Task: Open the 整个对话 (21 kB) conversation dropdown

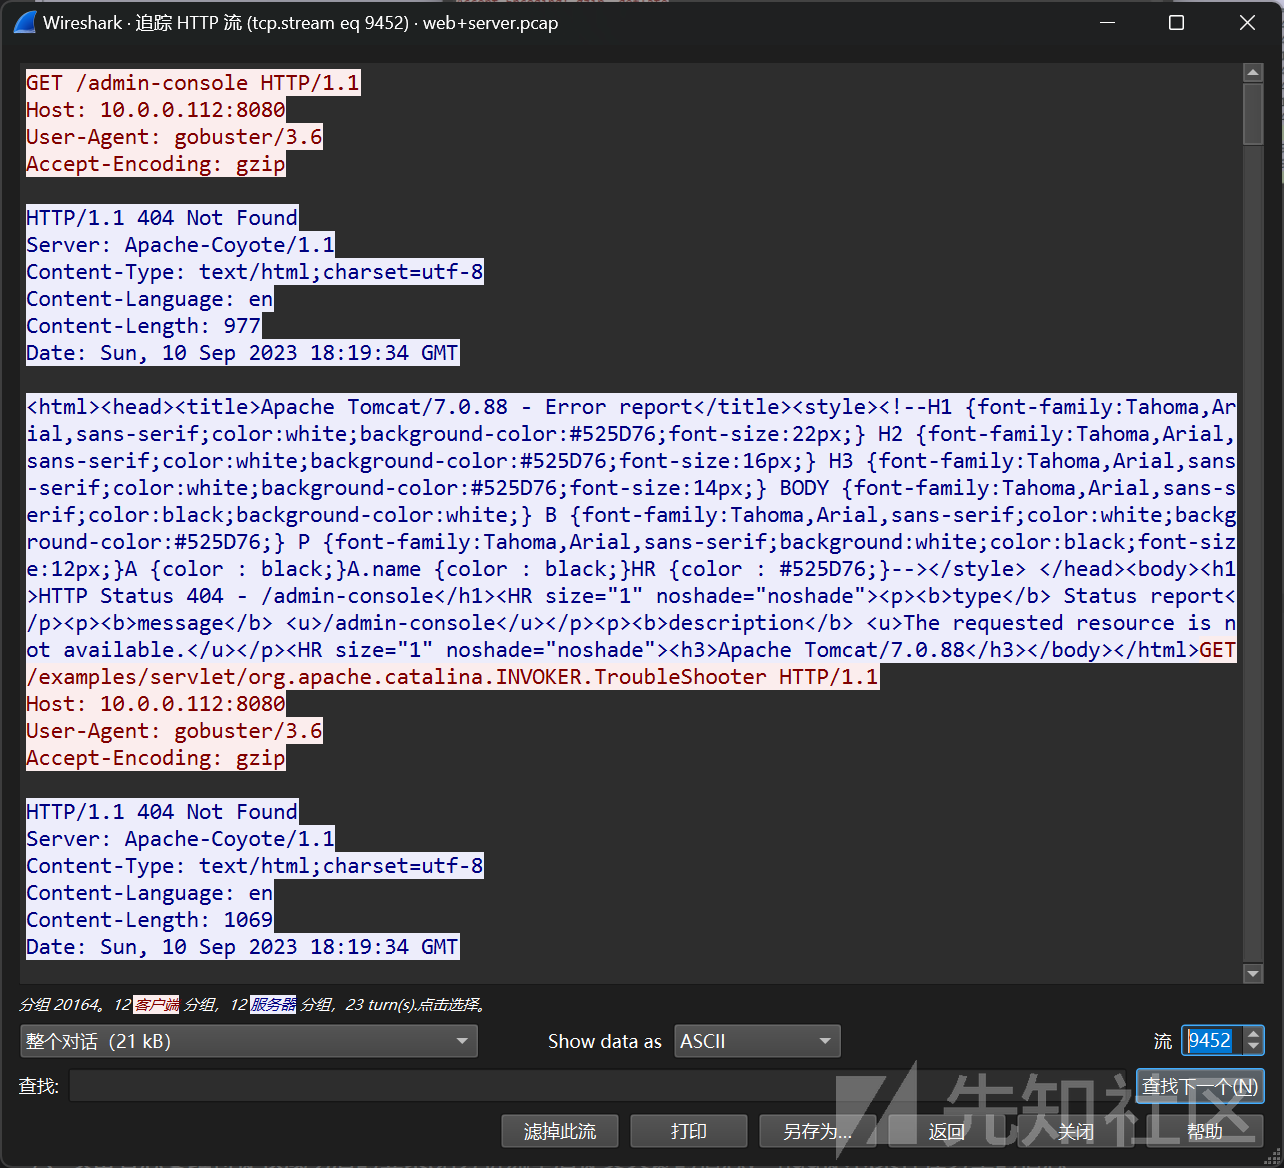Action: tap(249, 1041)
